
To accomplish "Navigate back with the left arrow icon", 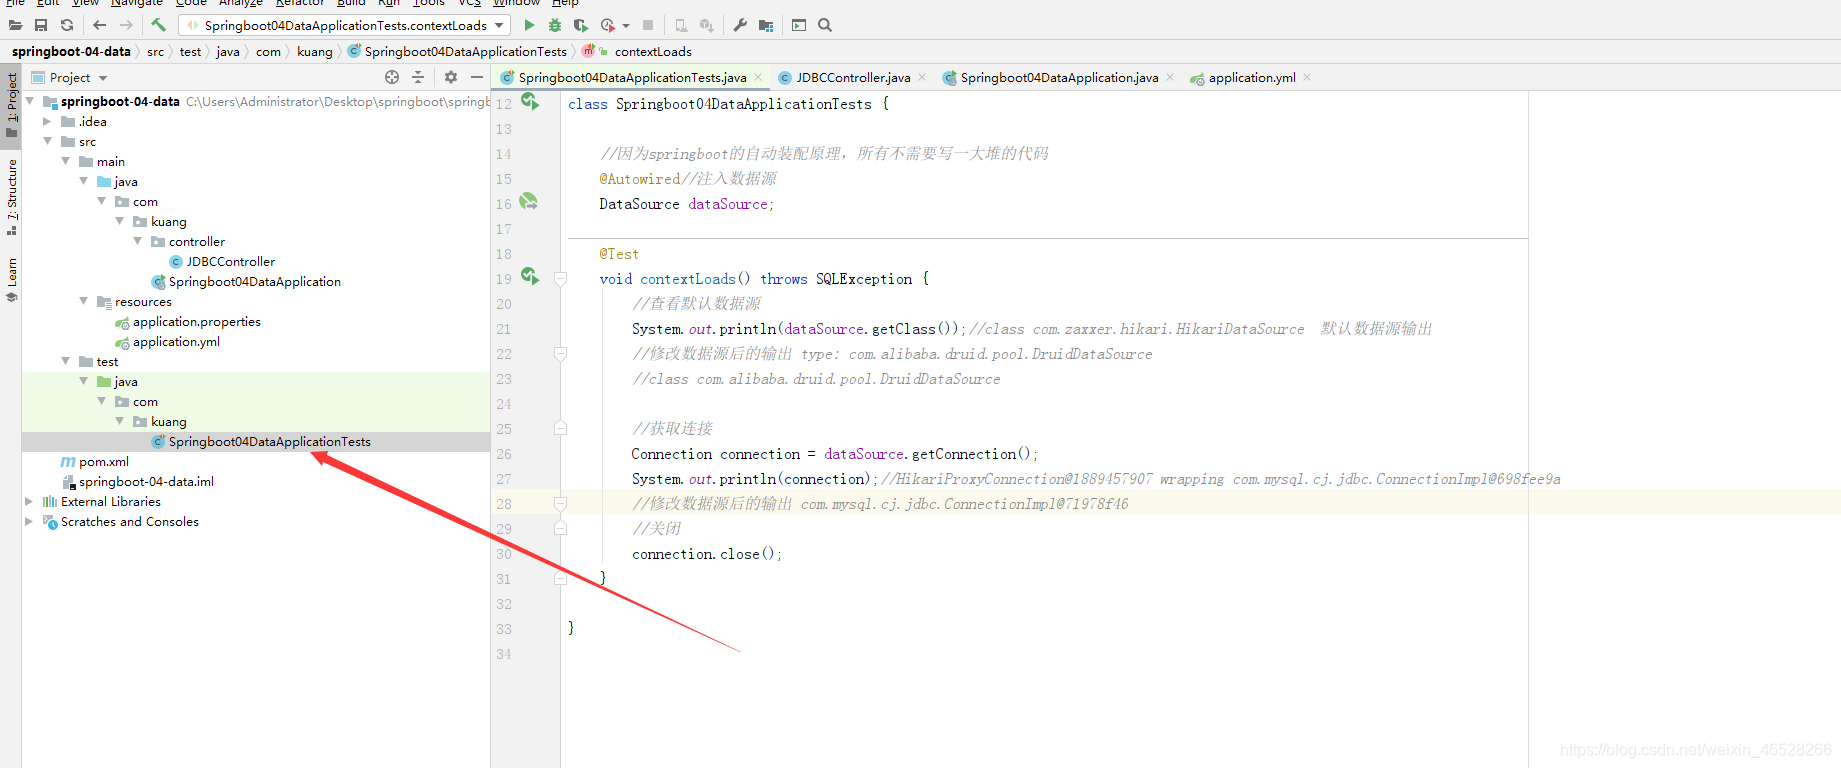I will click(99, 25).
